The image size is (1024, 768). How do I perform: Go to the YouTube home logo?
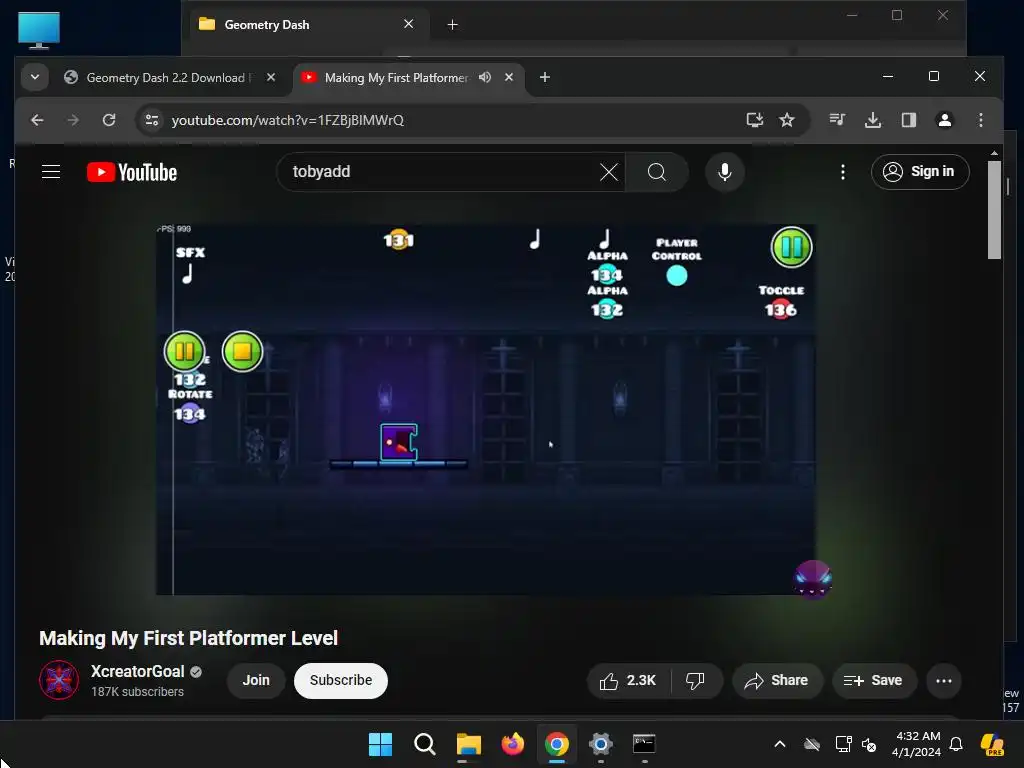click(132, 172)
